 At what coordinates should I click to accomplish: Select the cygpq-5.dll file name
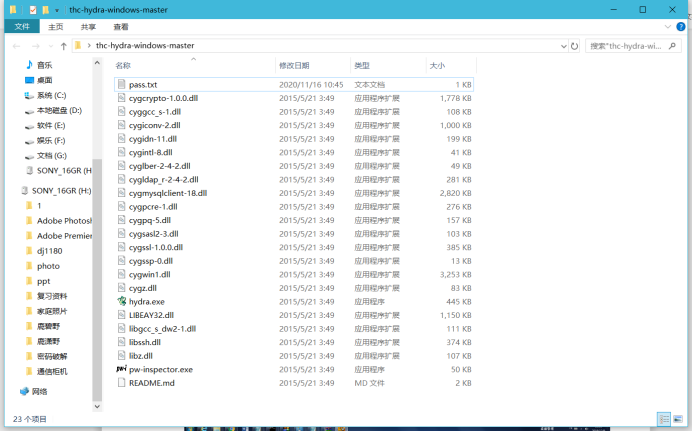click(150, 220)
